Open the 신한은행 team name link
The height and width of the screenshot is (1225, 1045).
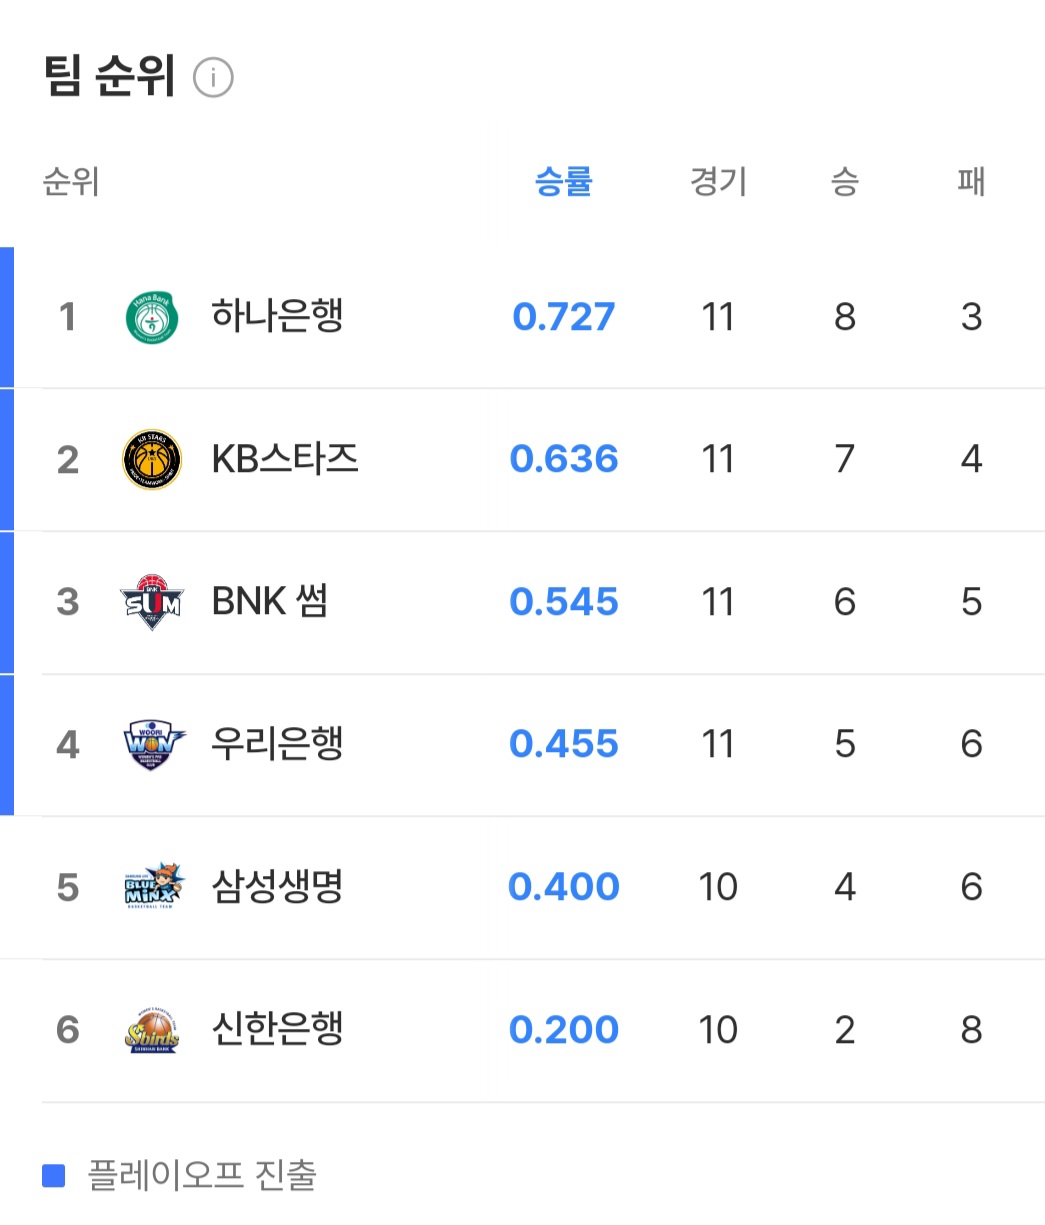coord(277,1029)
